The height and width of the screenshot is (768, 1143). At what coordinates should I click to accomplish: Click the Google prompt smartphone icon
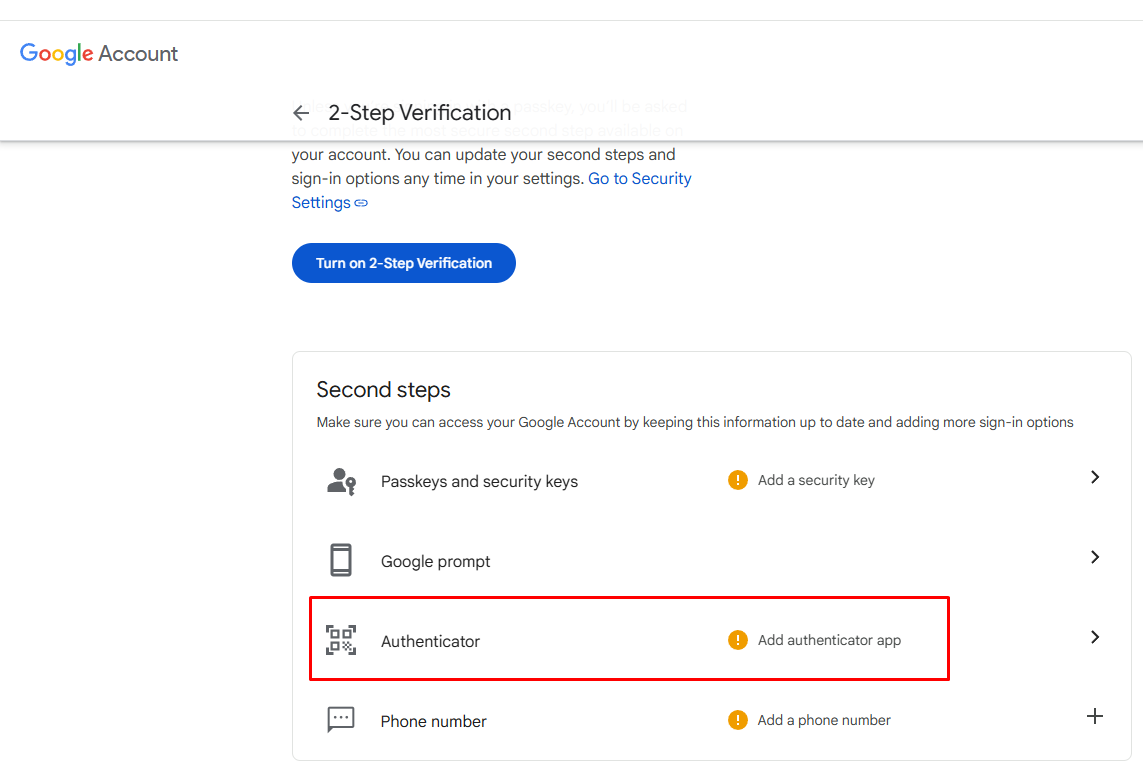(x=341, y=560)
